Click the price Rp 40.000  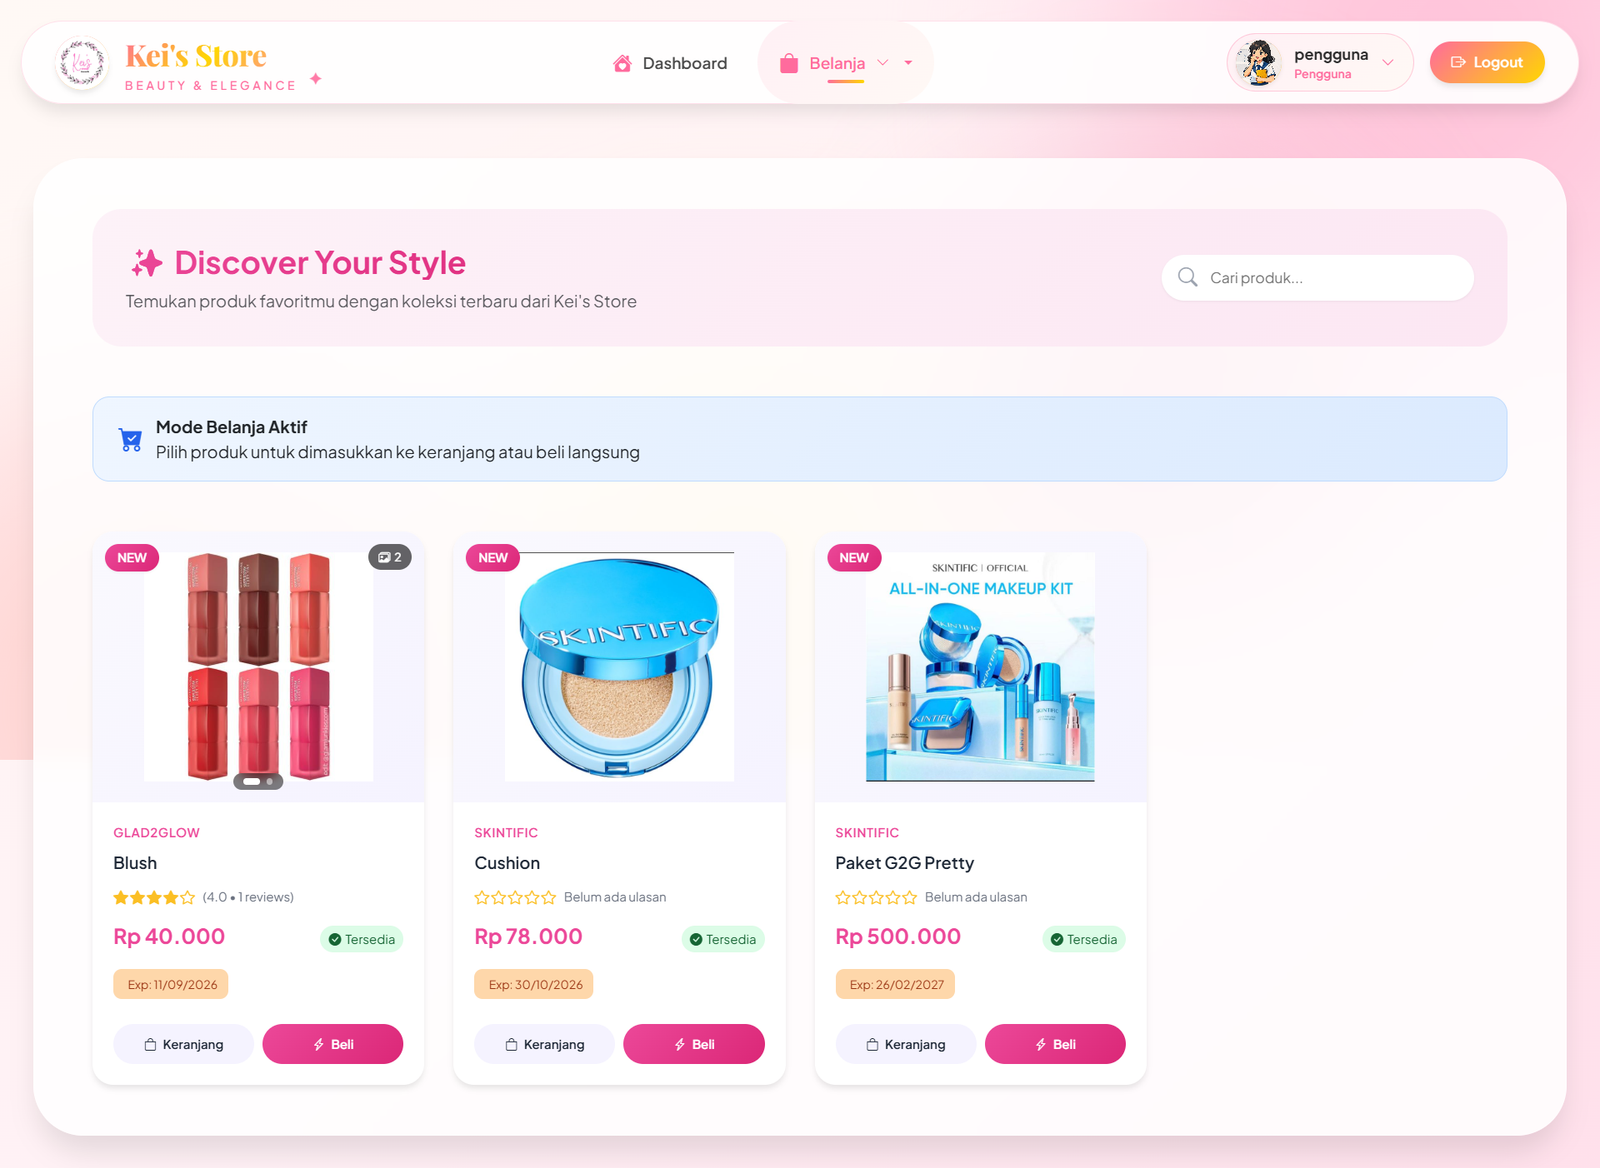[x=169, y=937]
